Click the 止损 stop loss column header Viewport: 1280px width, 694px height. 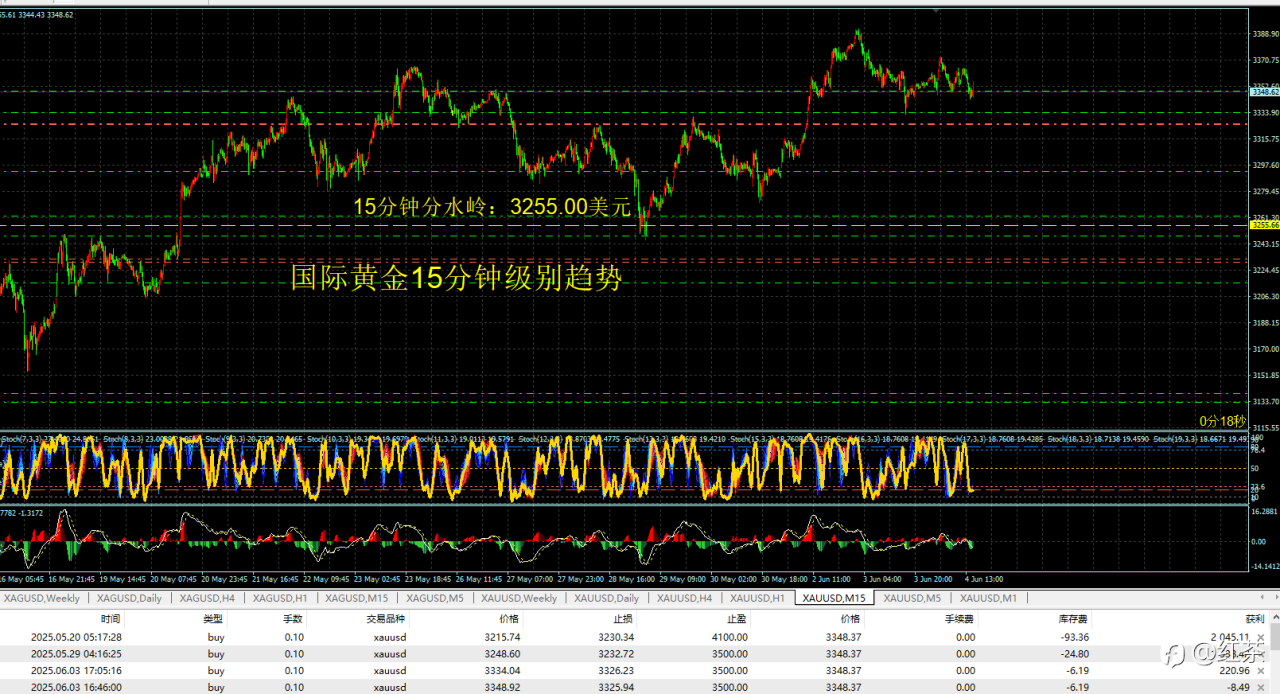coord(622,619)
